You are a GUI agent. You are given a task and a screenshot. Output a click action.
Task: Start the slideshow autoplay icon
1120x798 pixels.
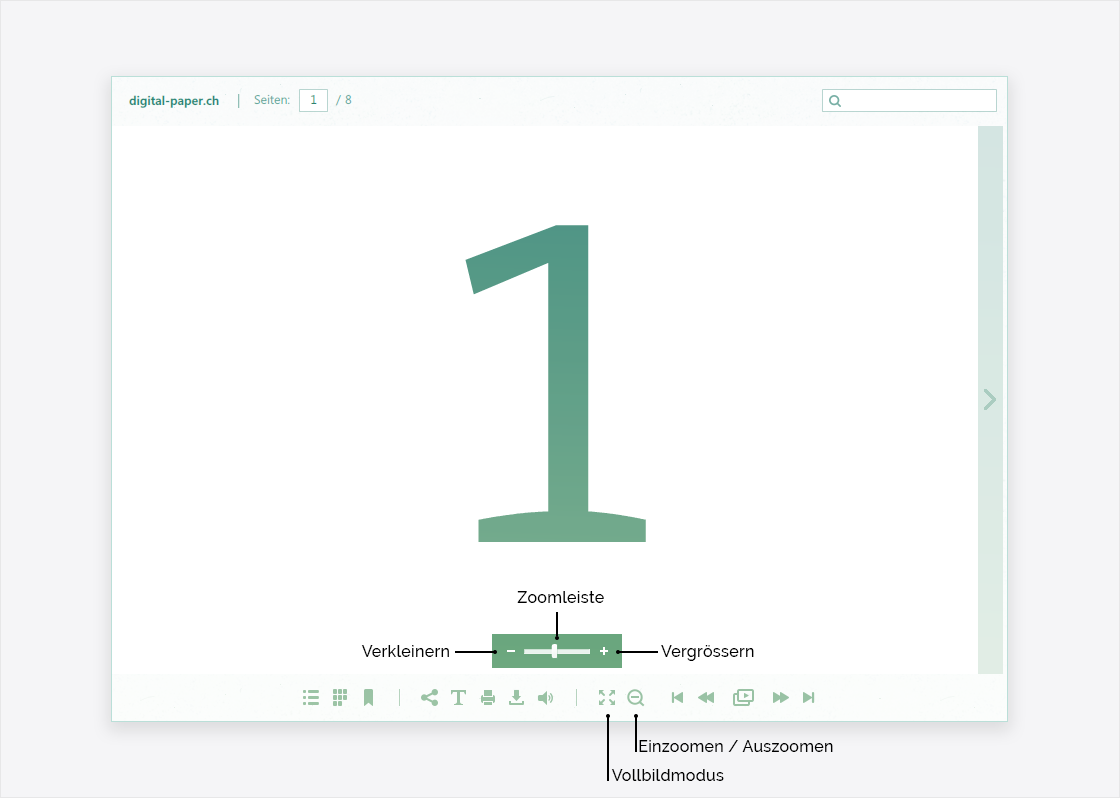[x=743, y=698]
